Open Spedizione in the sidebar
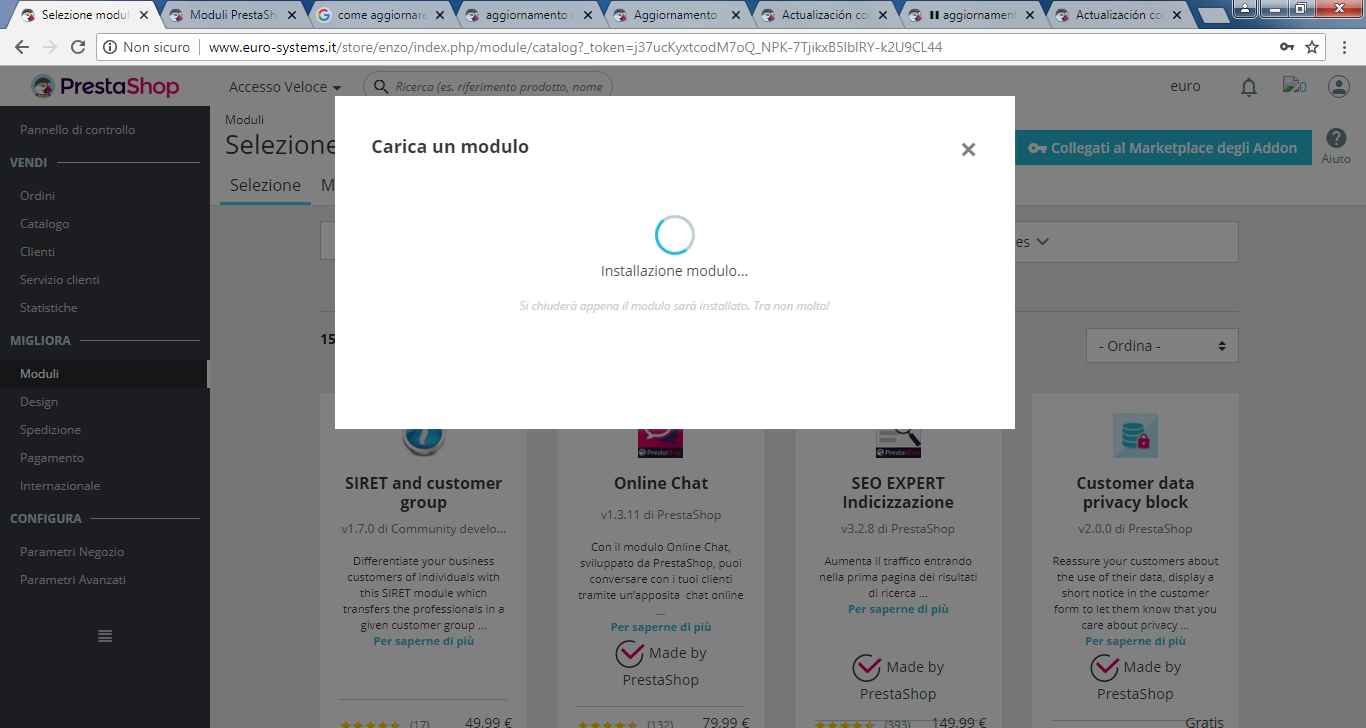 (x=51, y=430)
